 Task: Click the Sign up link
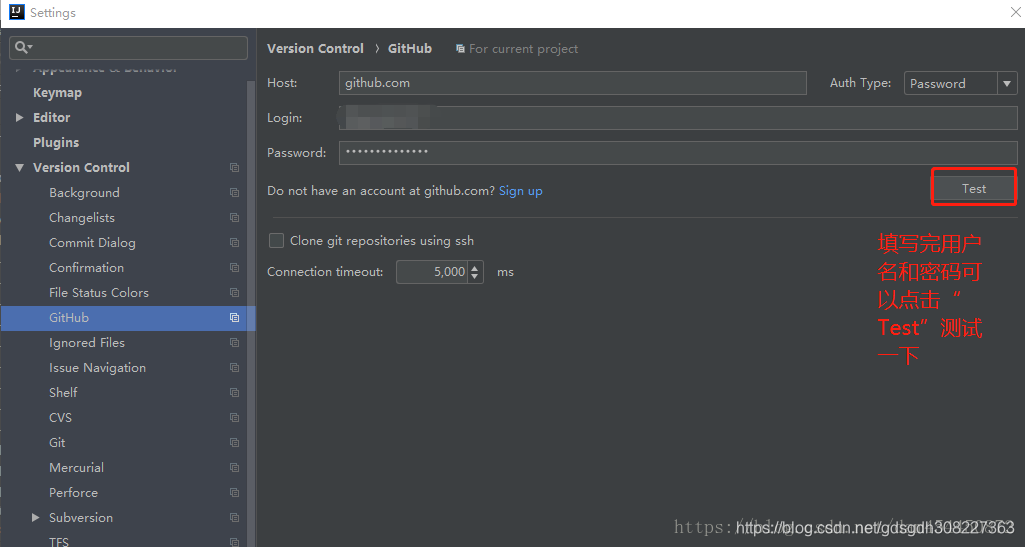520,191
